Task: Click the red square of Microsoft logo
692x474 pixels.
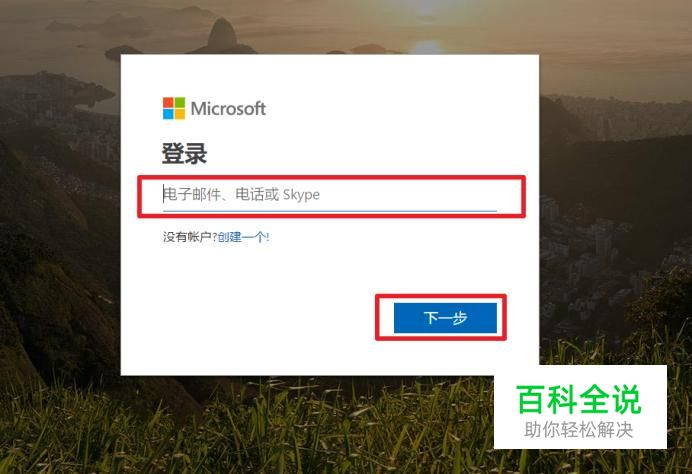Action: tap(168, 102)
